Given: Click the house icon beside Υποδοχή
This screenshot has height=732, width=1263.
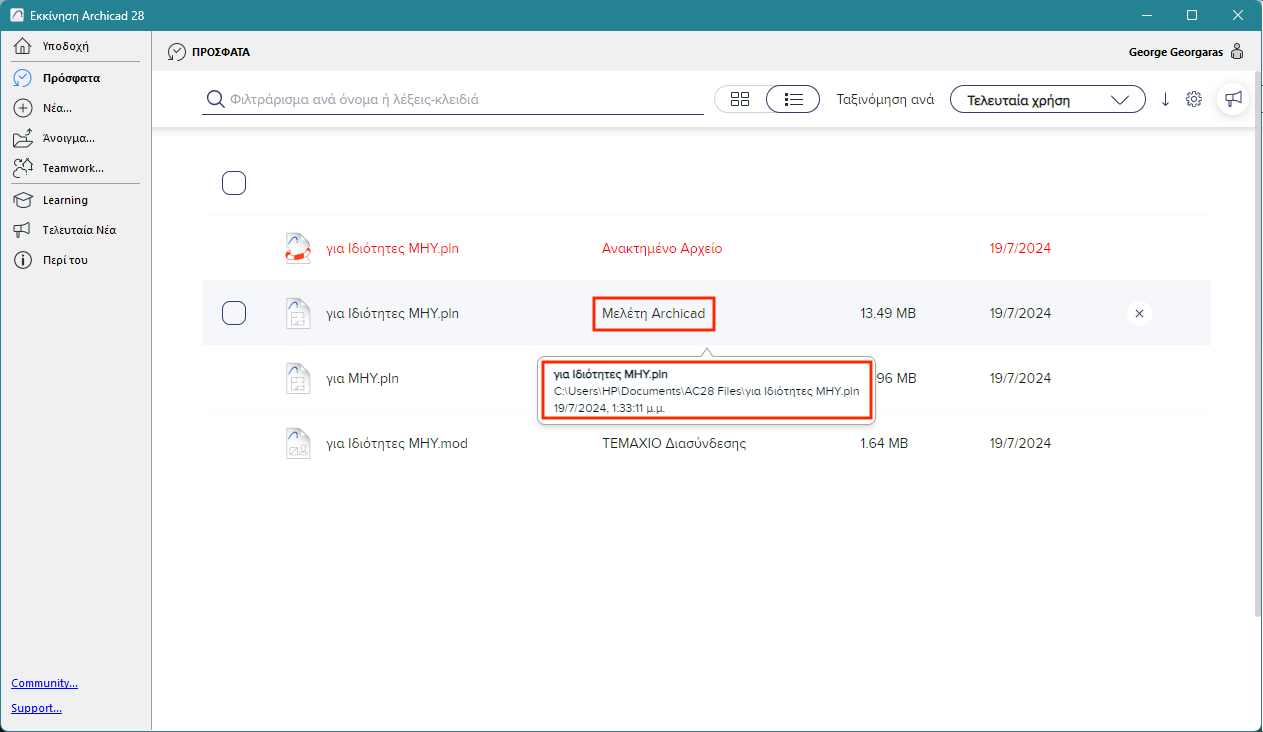Looking at the screenshot, I should point(22,47).
